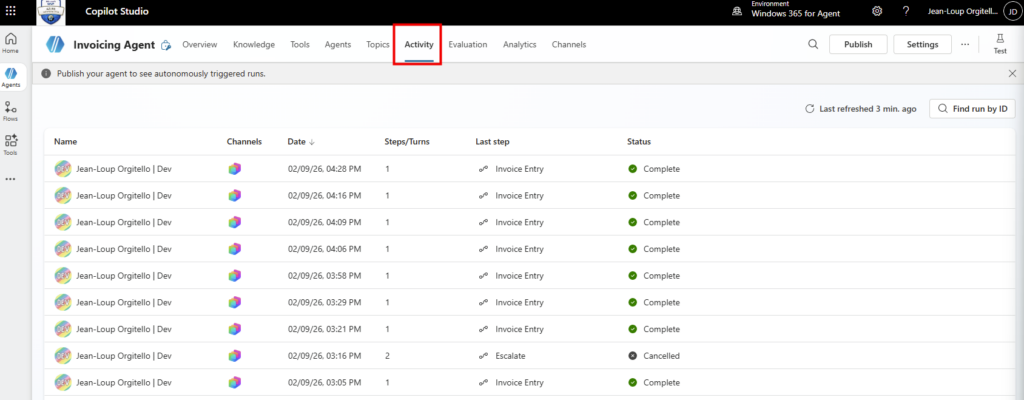This screenshot has height=400, width=1024.
Task: Click the Settings button
Action: tap(922, 44)
